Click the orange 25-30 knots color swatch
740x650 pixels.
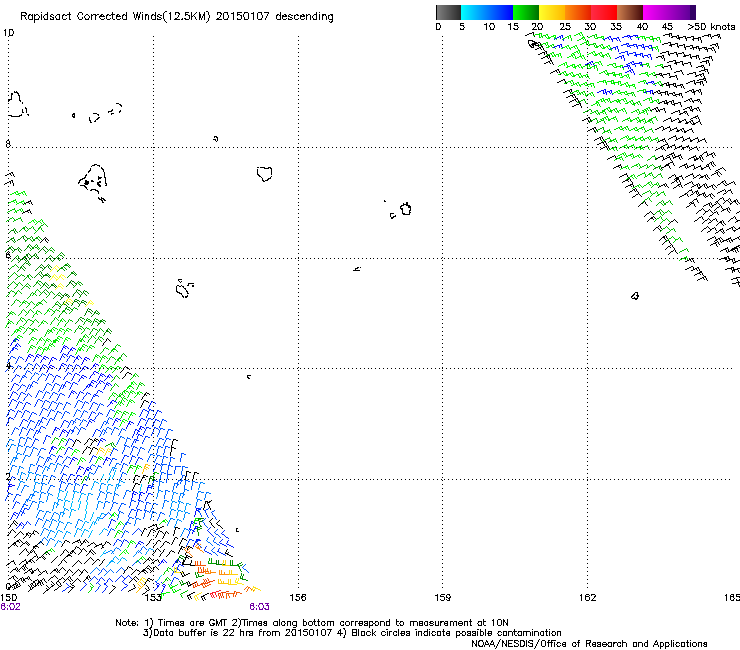[578, 12]
